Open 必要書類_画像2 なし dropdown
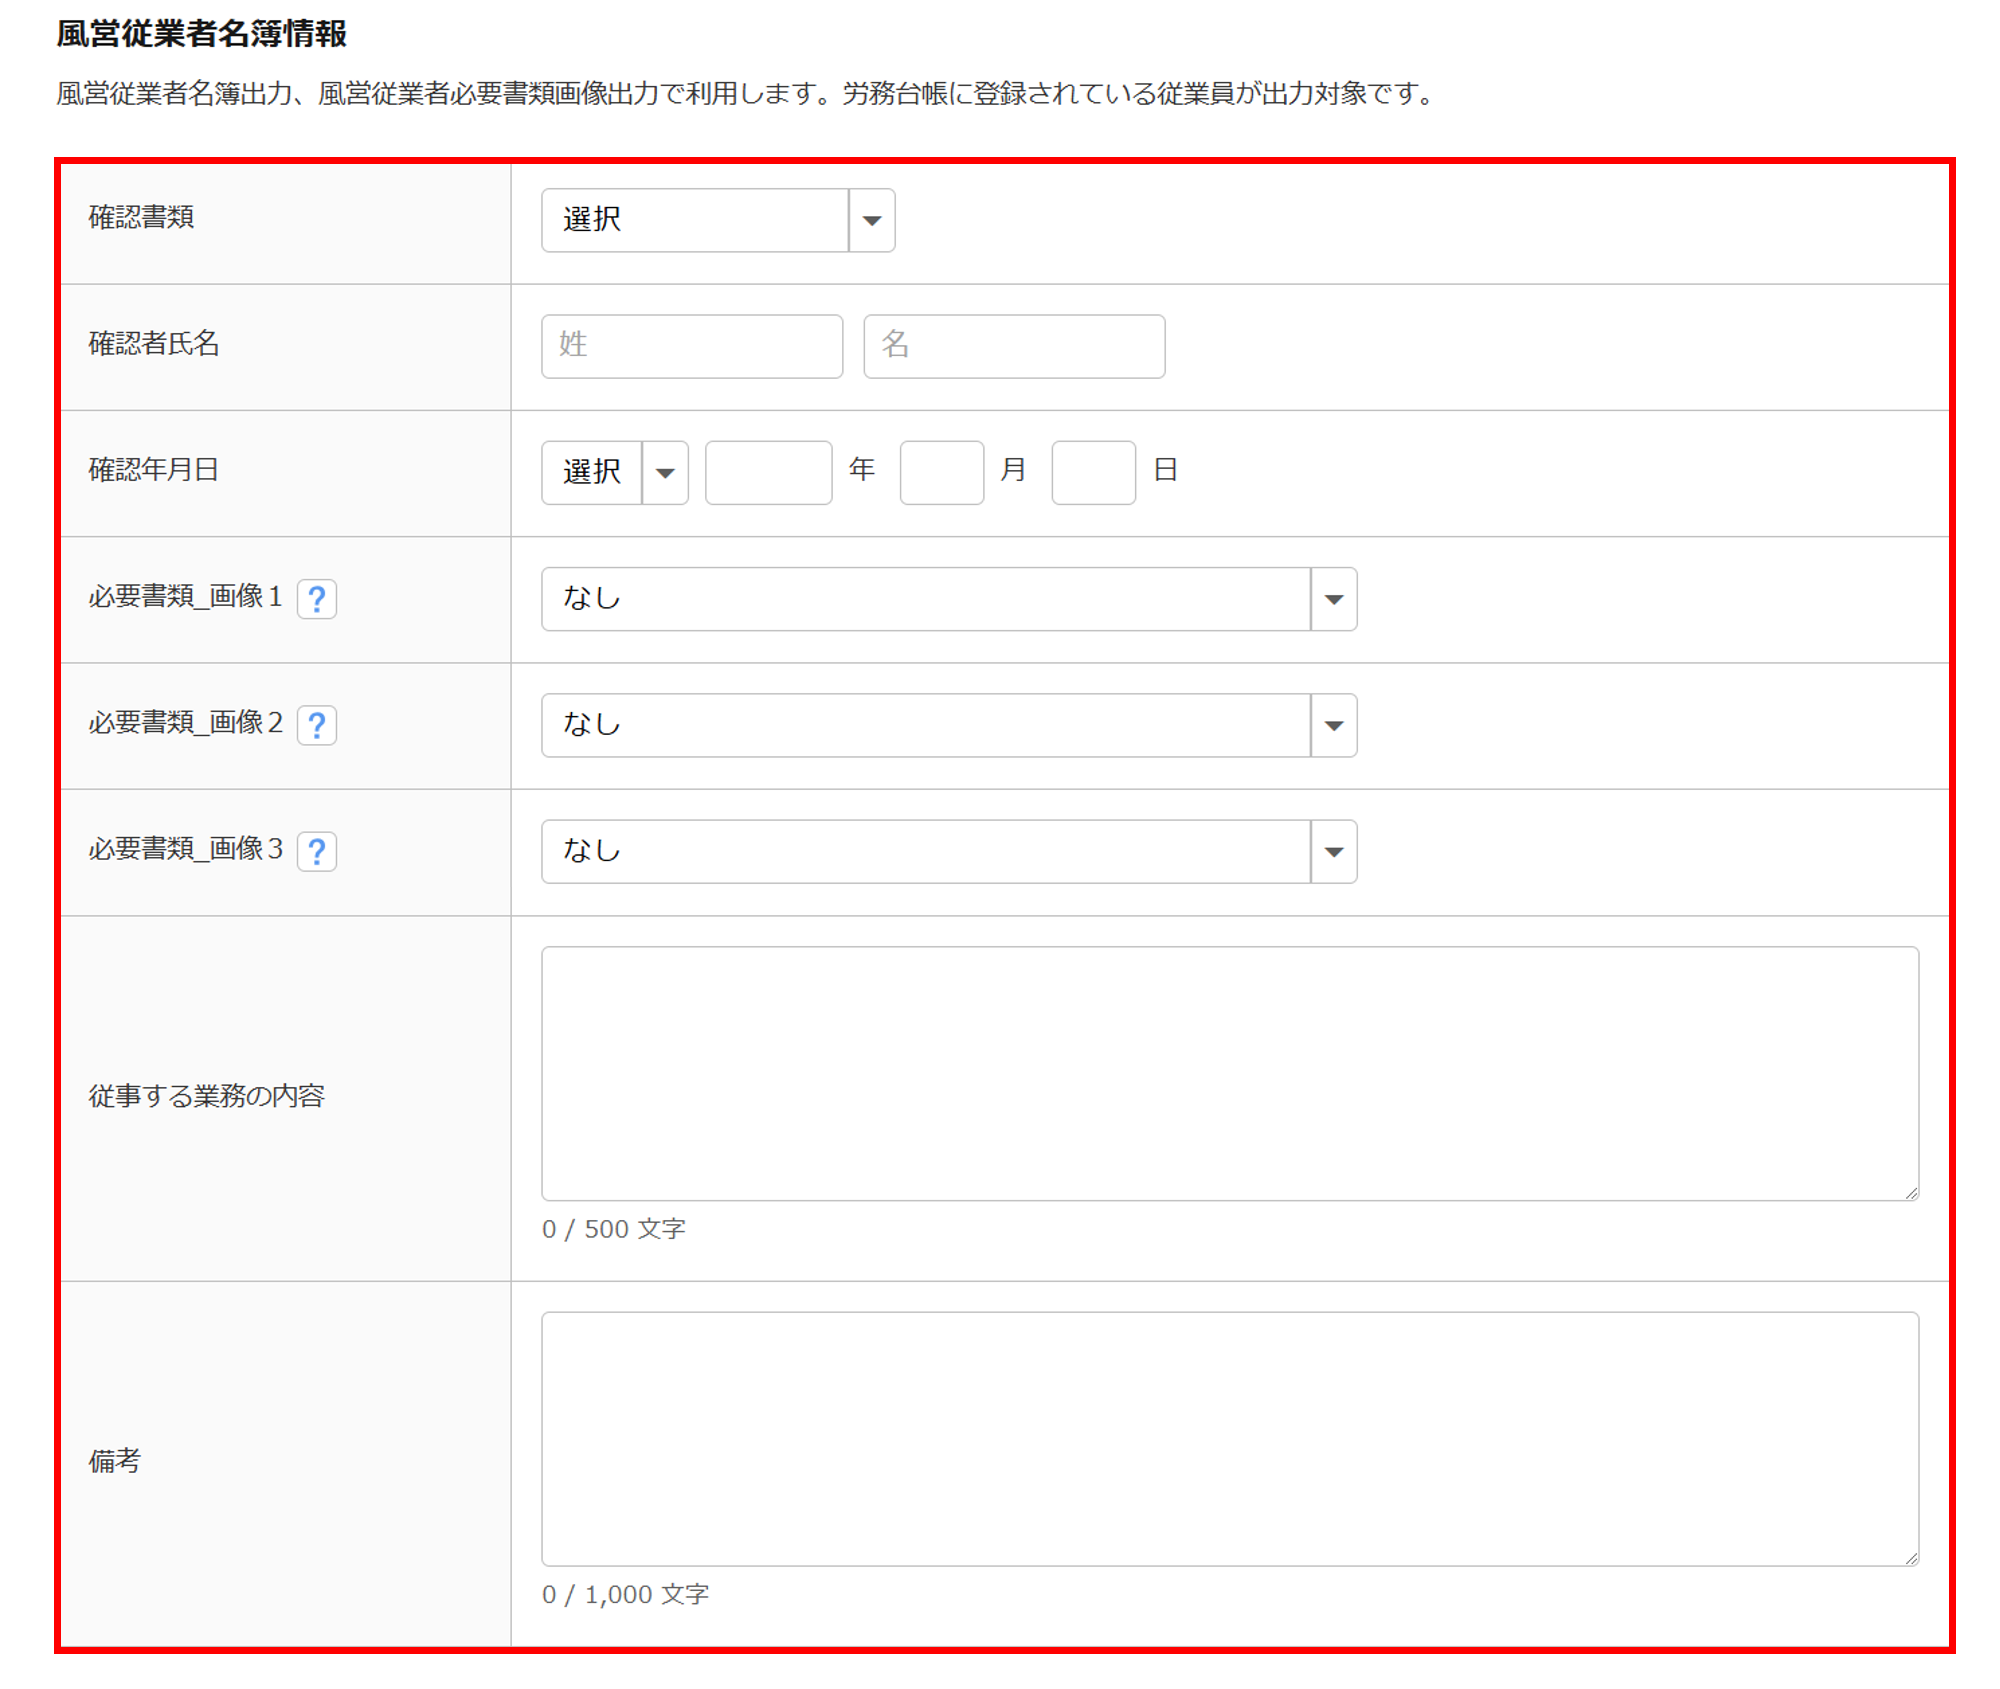2000x1689 pixels. coord(925,725)
